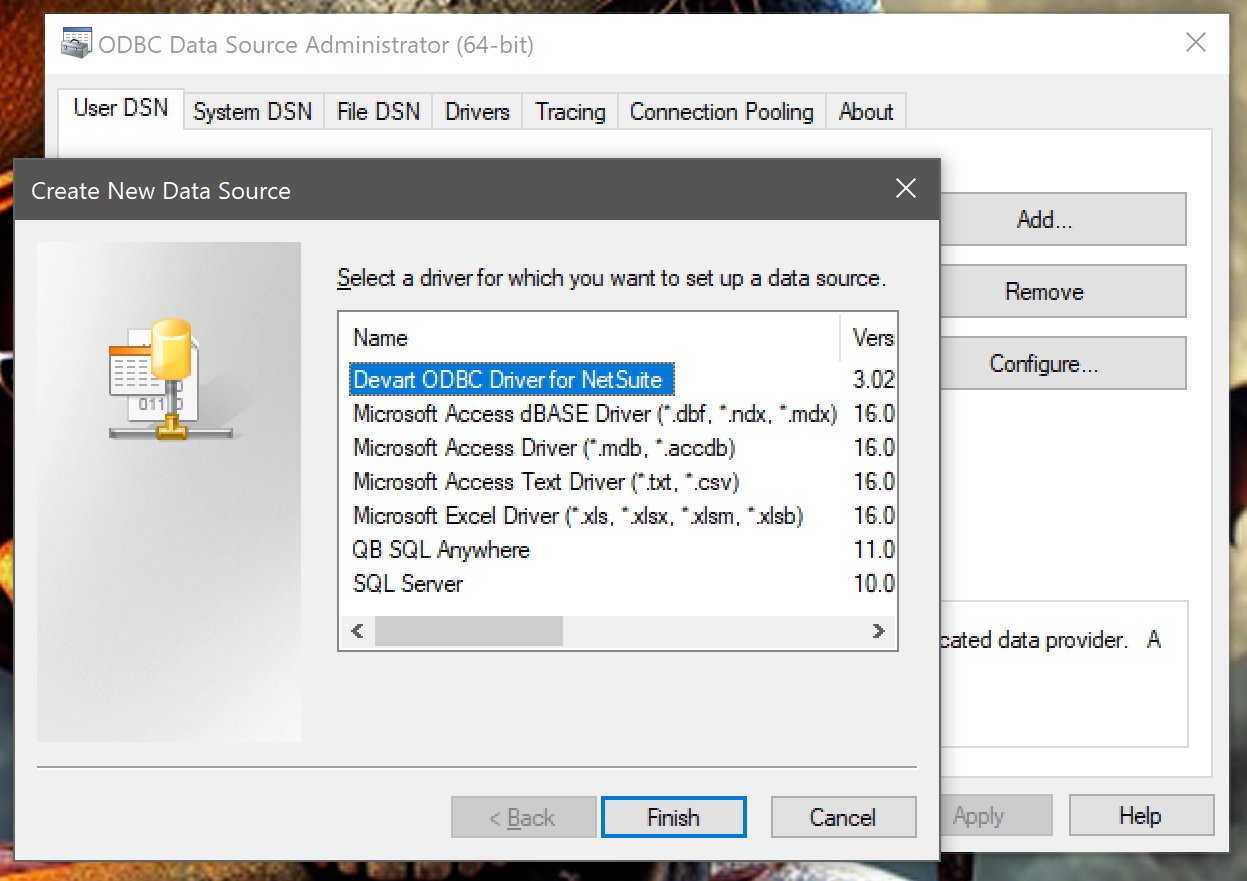This screenshot has width=1247, height=881.
Task: Select Devart ODBC Driver for NetSuite
Action: click(x=513, y=380)
